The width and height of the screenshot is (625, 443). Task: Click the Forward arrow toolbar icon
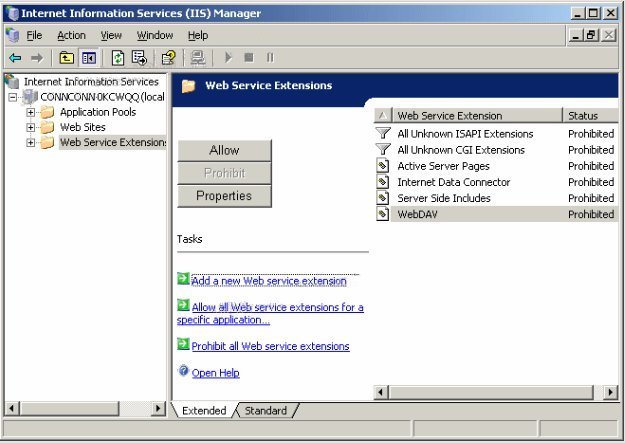click(37, 58)
